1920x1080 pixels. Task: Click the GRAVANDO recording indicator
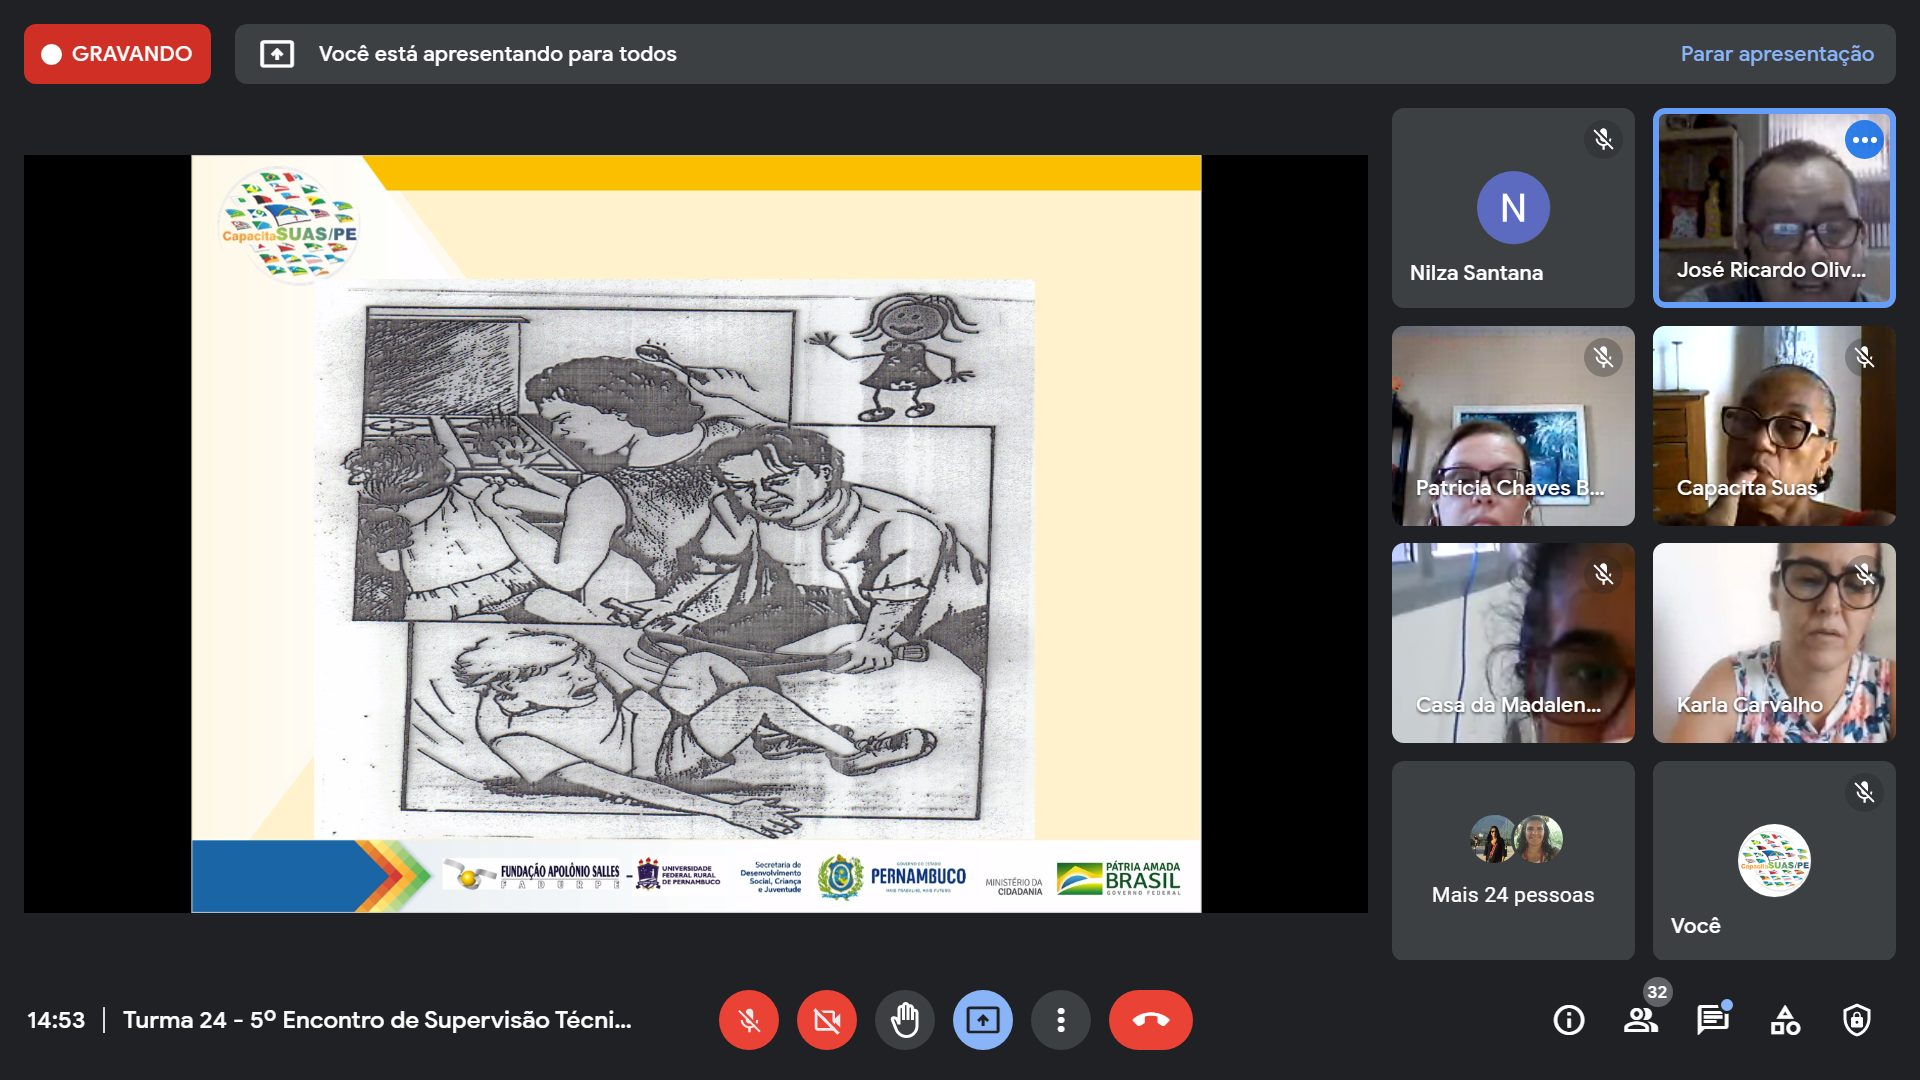tap(117, 54)
